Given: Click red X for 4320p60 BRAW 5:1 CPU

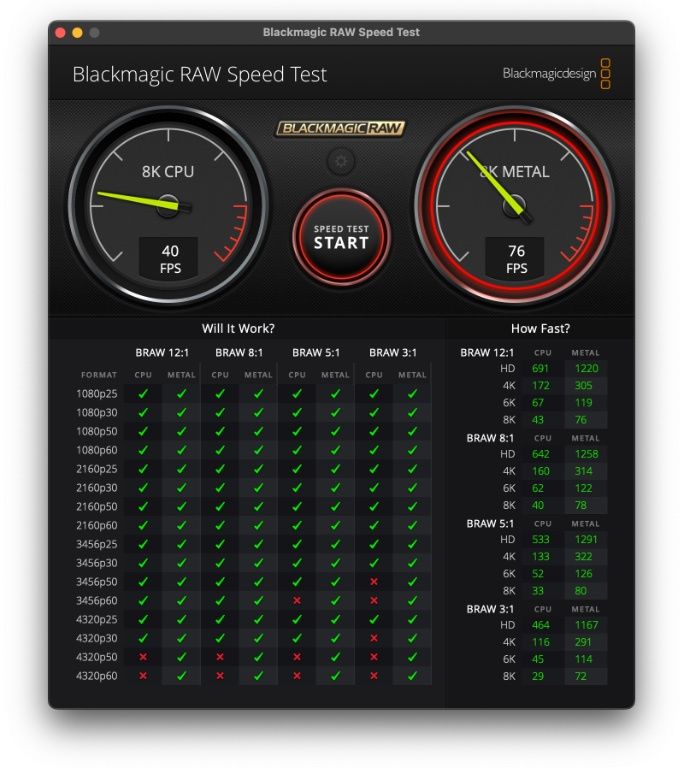Looking at the screenshot, I should (x=297, y=676).
